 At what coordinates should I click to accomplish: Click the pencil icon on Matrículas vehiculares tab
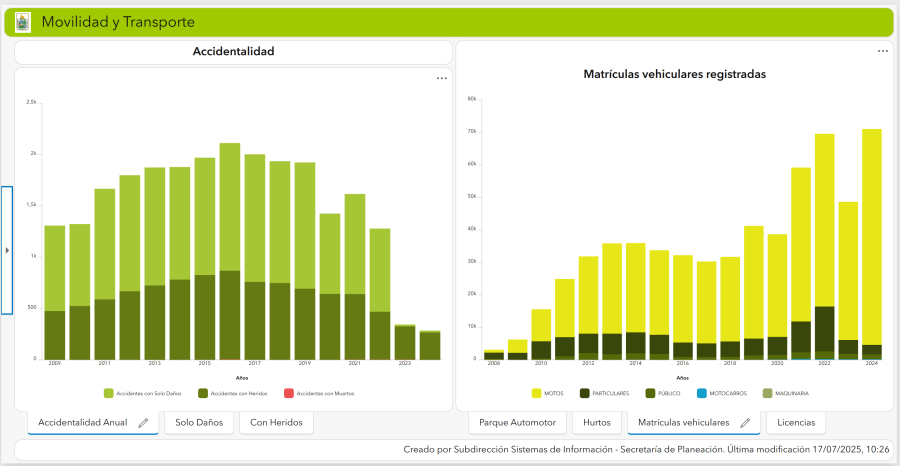coord(745,423)
